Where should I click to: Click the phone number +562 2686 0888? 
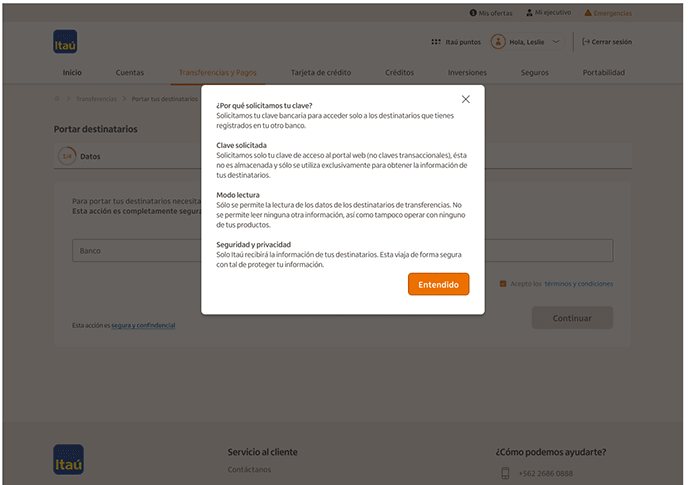(x=546, y=473)
